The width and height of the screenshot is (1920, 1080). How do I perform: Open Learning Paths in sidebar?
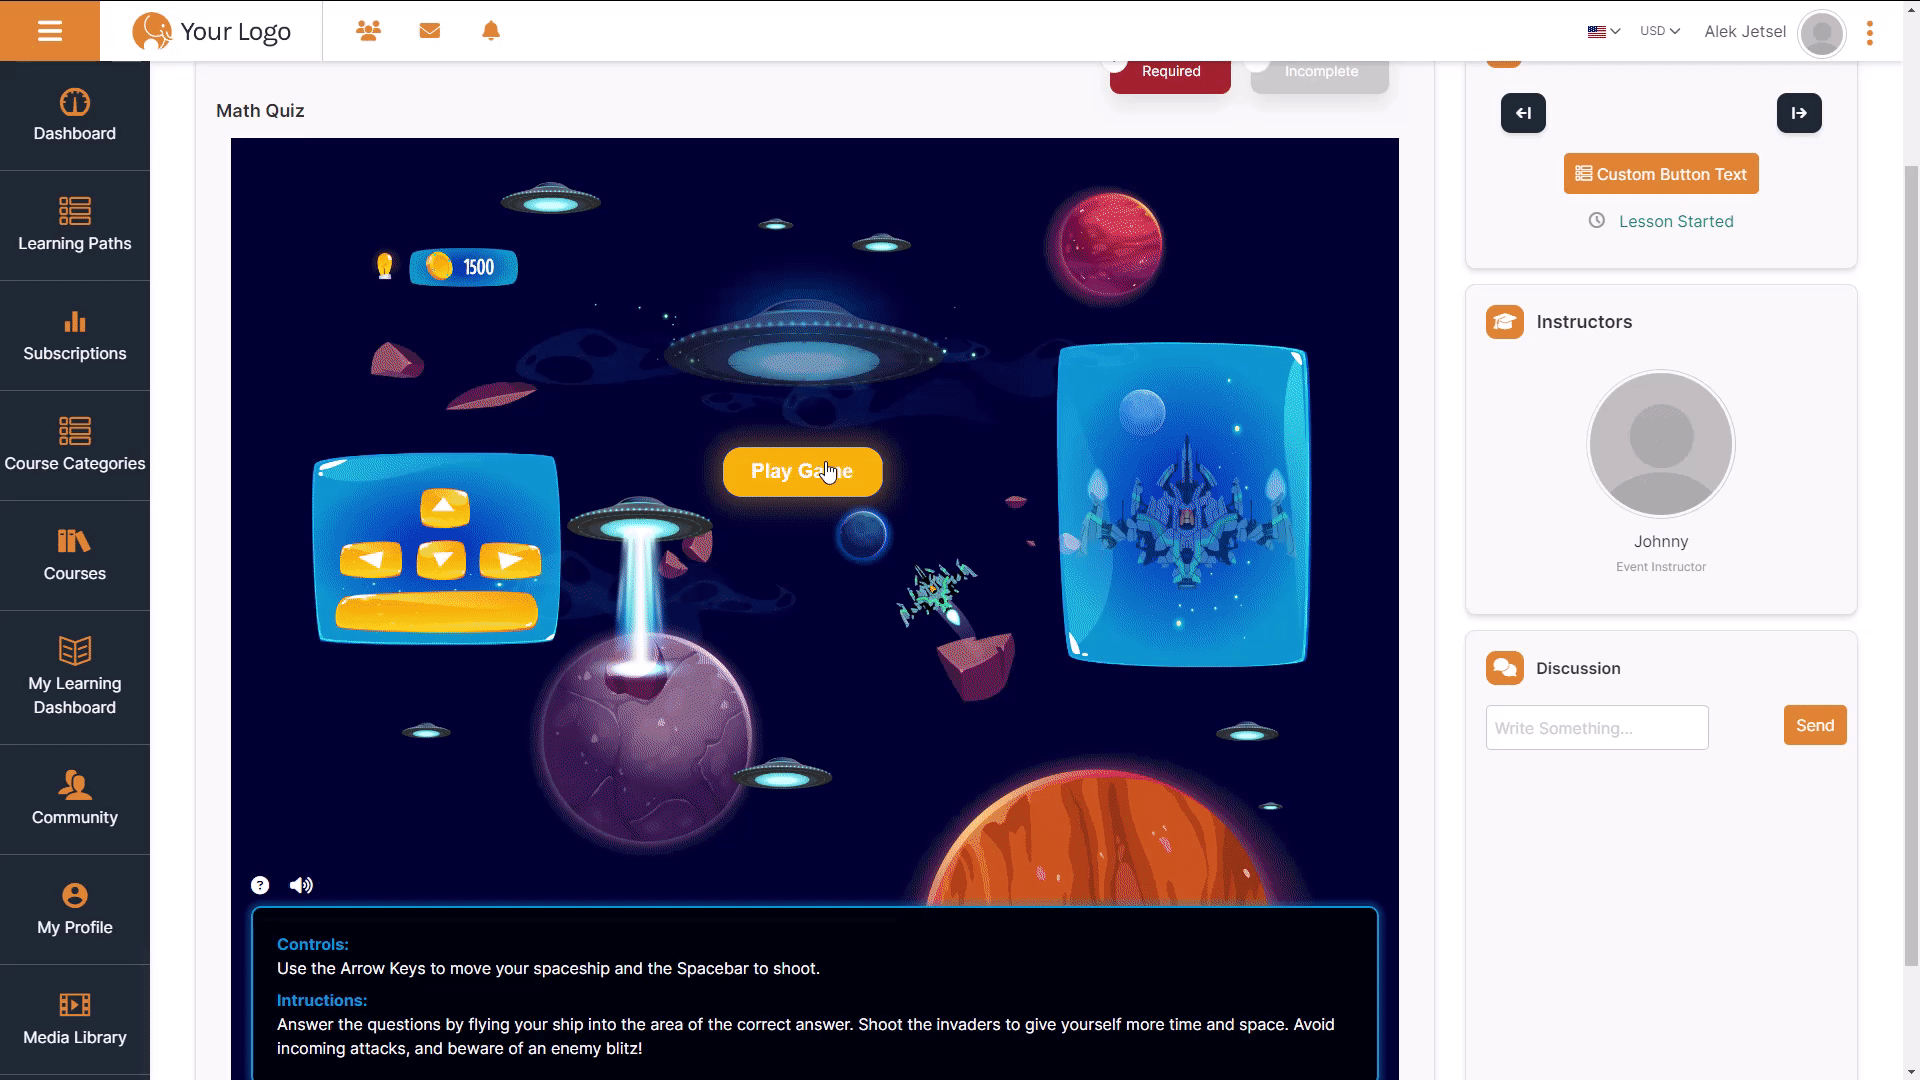point(75,226)
